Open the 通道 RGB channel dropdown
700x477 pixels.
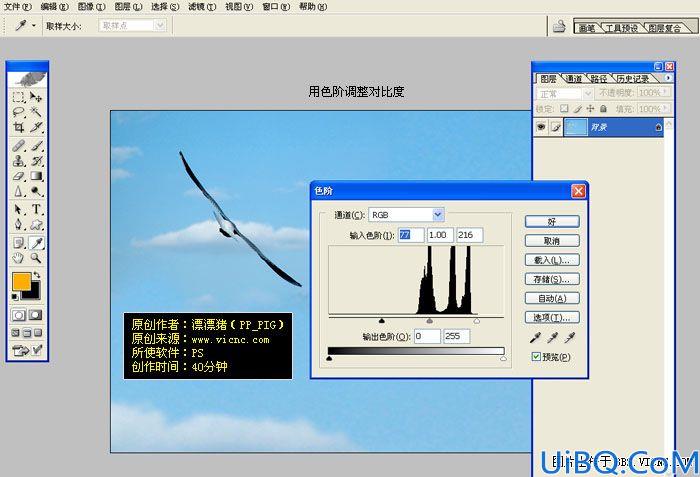coord(438,215)
